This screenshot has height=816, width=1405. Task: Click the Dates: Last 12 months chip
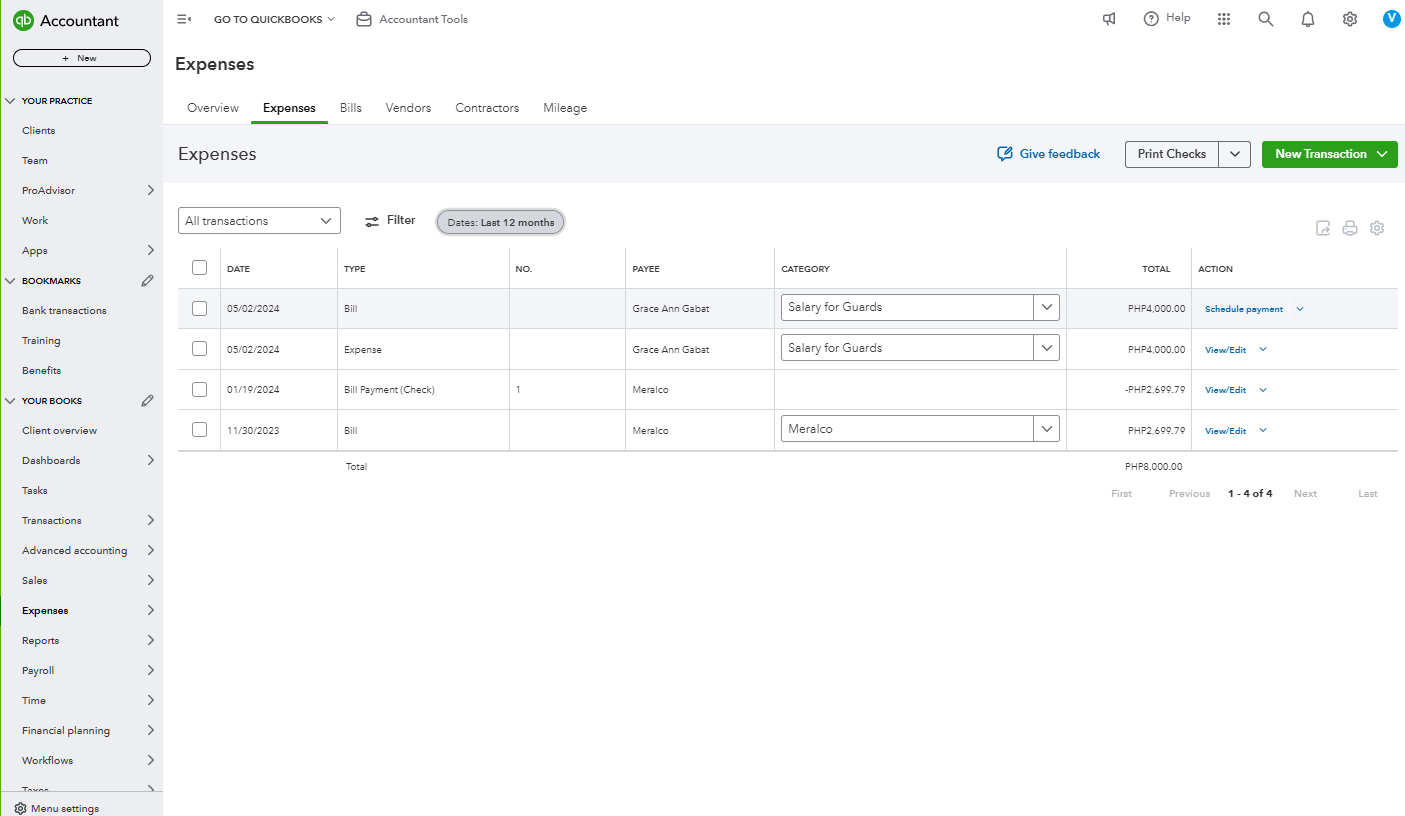(501, 222)
